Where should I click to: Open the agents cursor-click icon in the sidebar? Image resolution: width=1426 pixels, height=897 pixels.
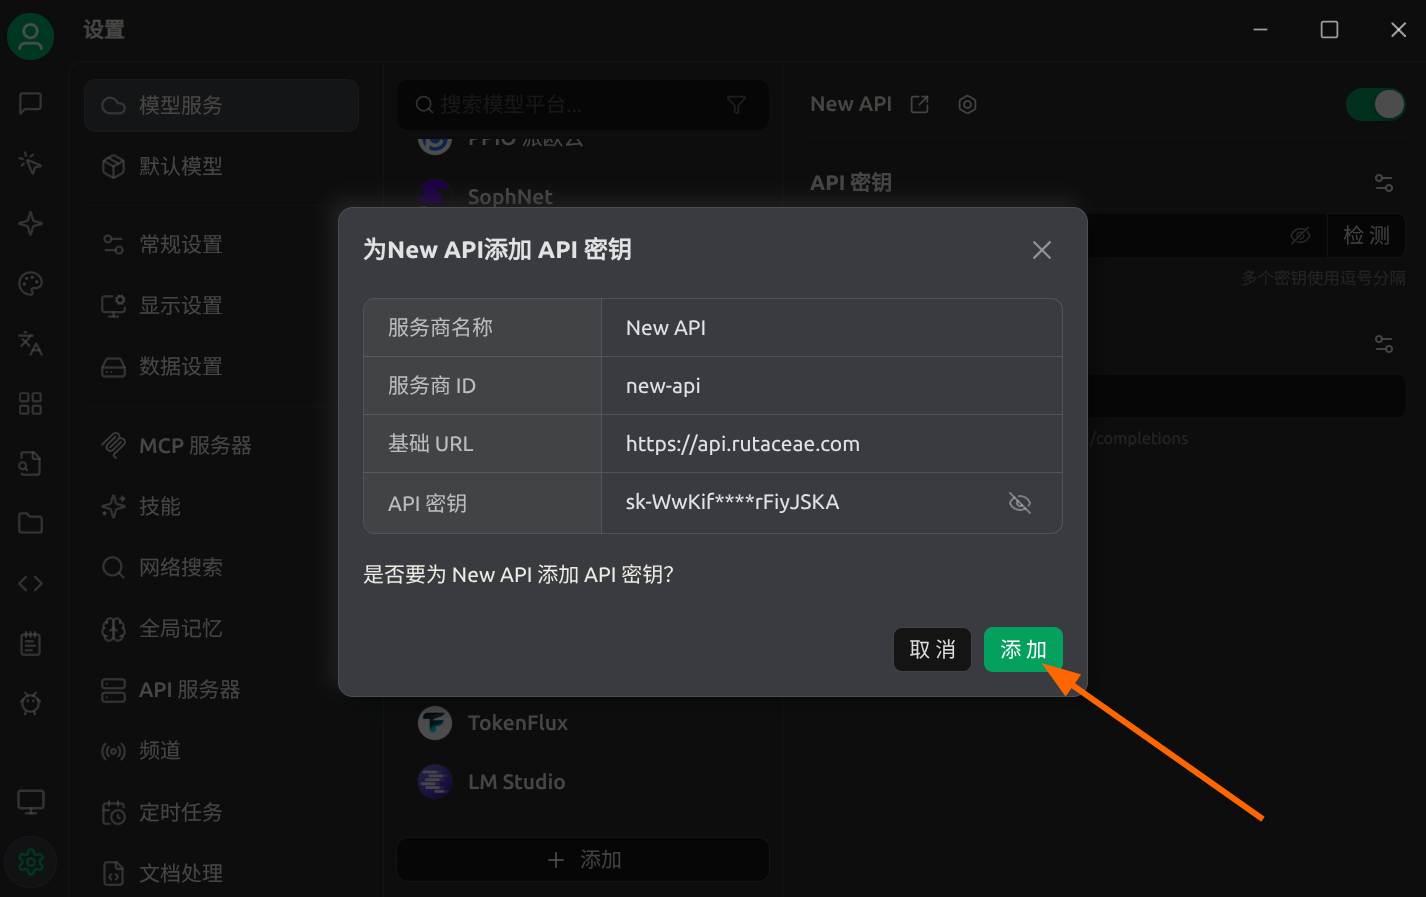30,163
